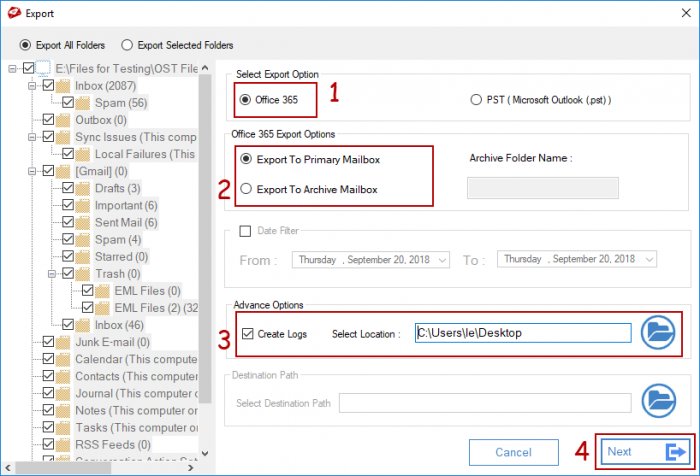
Task: Select the Journal folder in tree
Action: pyautogui.click(x=136, y=393)
